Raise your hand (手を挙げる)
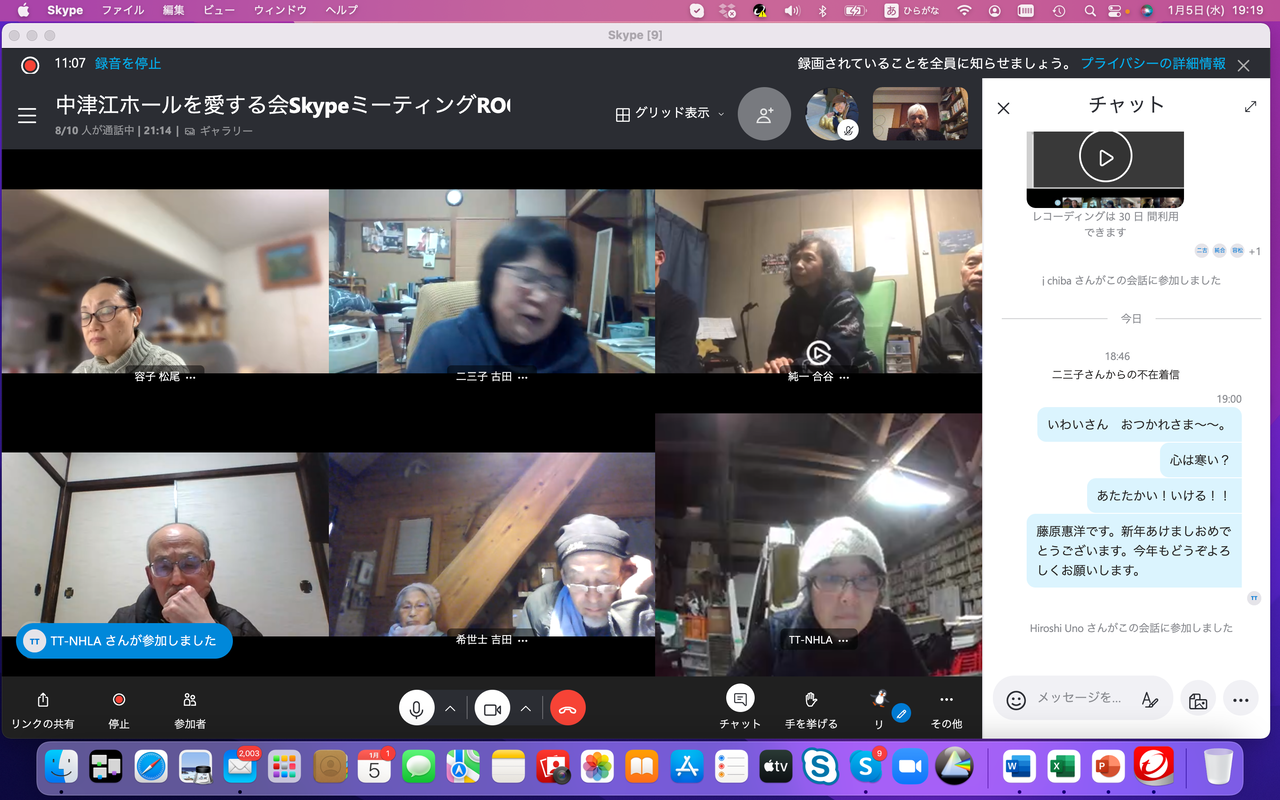The image size is (1280, 800). coord(811,709)
